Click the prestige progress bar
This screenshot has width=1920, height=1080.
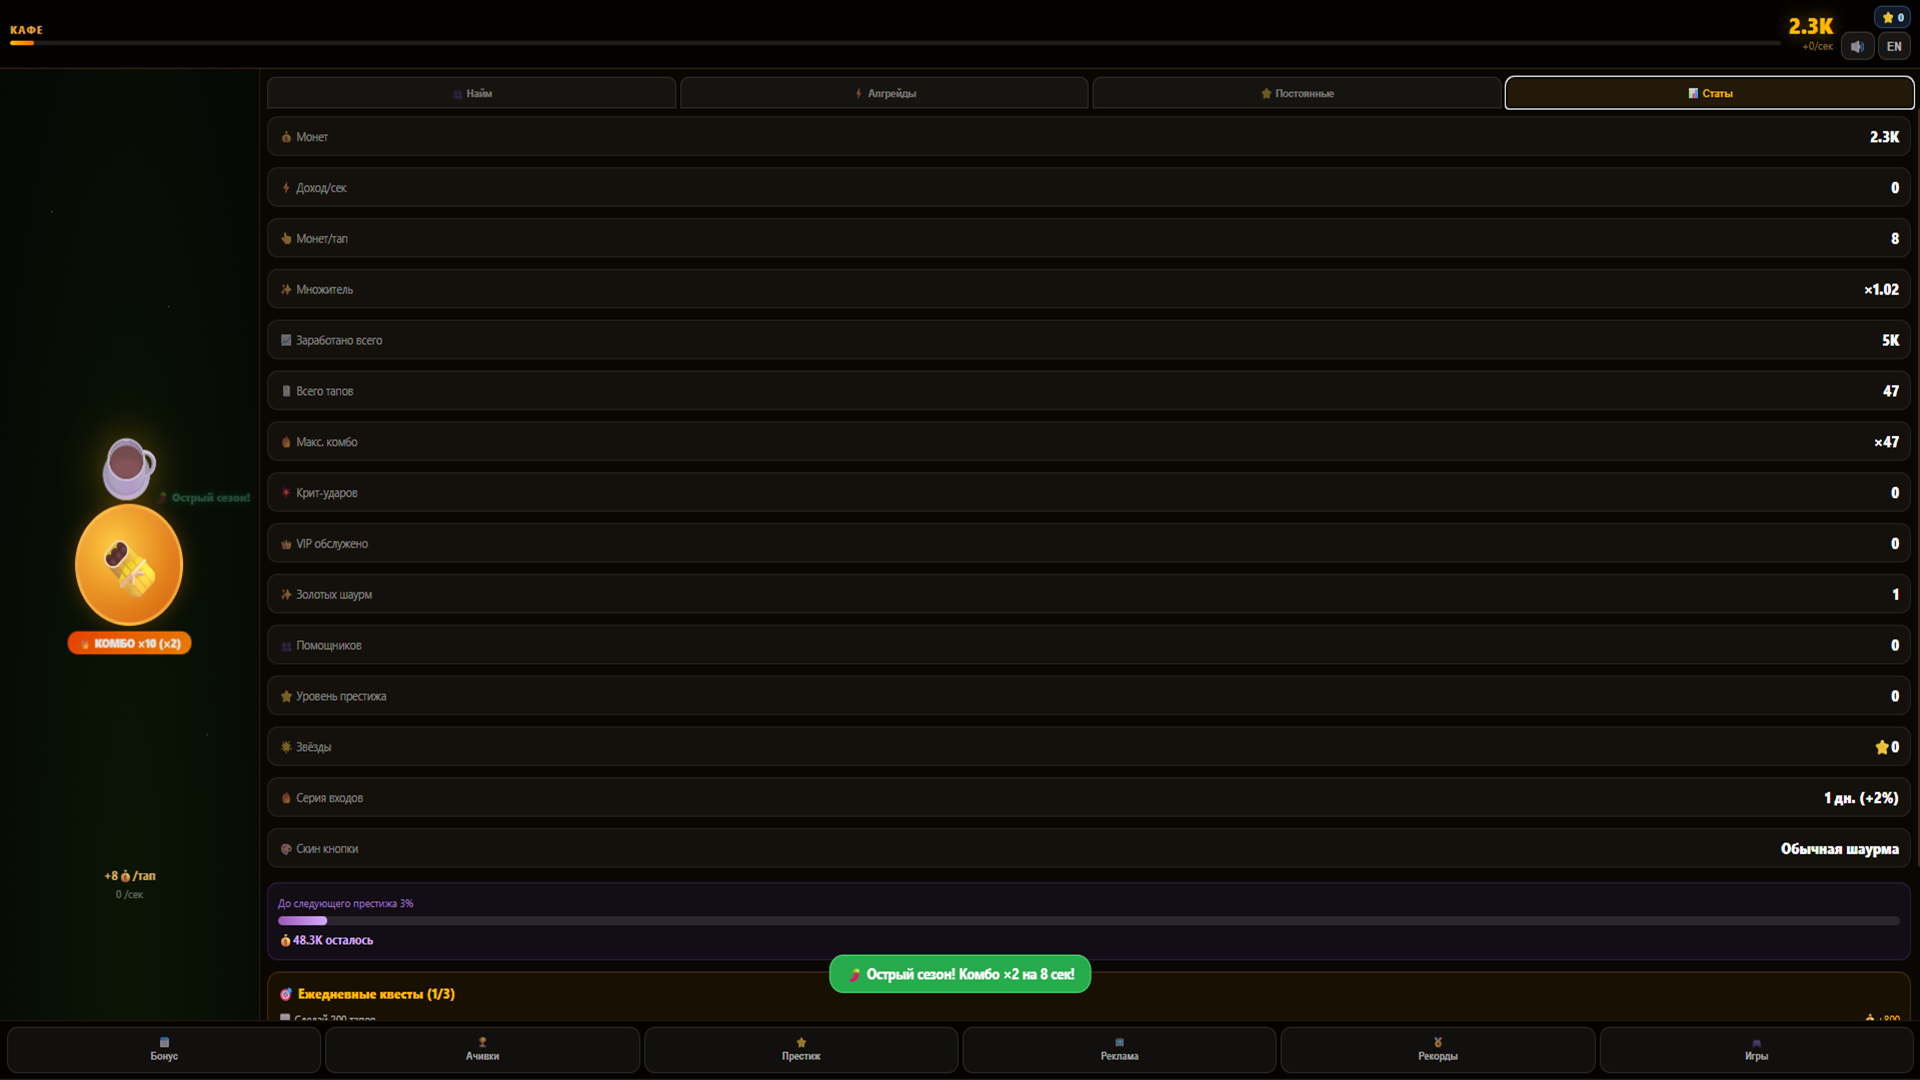pos(1088,921)
